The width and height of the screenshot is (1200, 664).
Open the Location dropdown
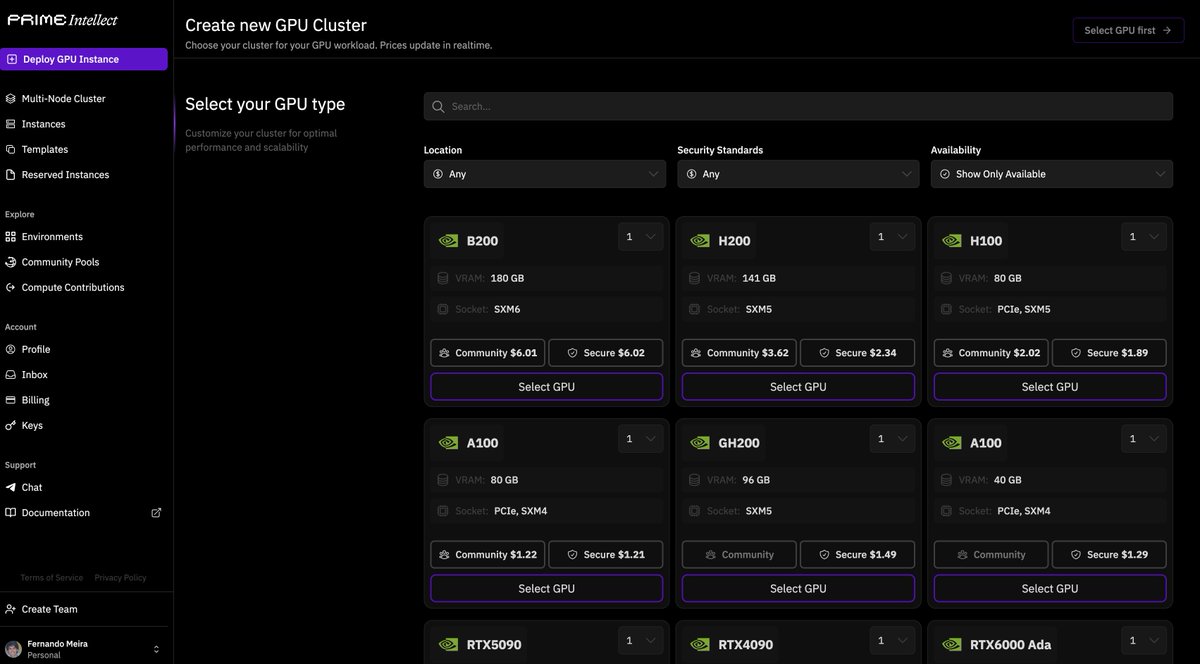click(545, 174)
